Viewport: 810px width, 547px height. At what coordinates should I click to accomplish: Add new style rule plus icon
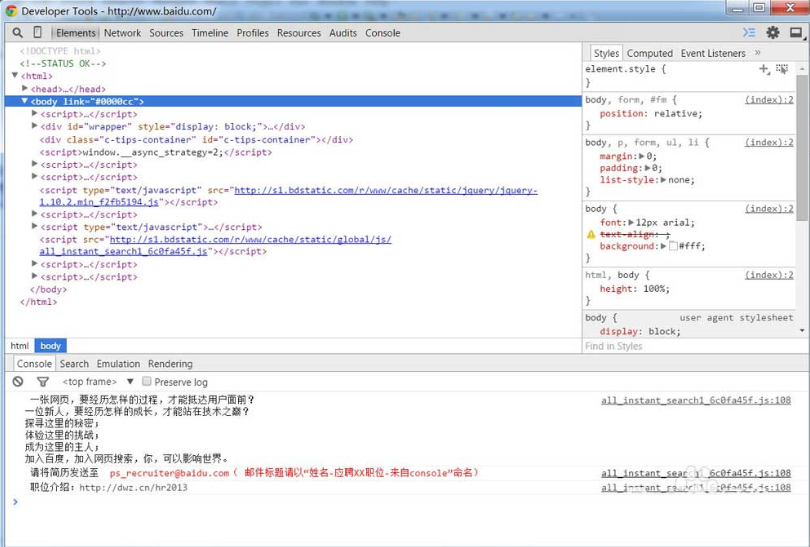click(764, 69)
